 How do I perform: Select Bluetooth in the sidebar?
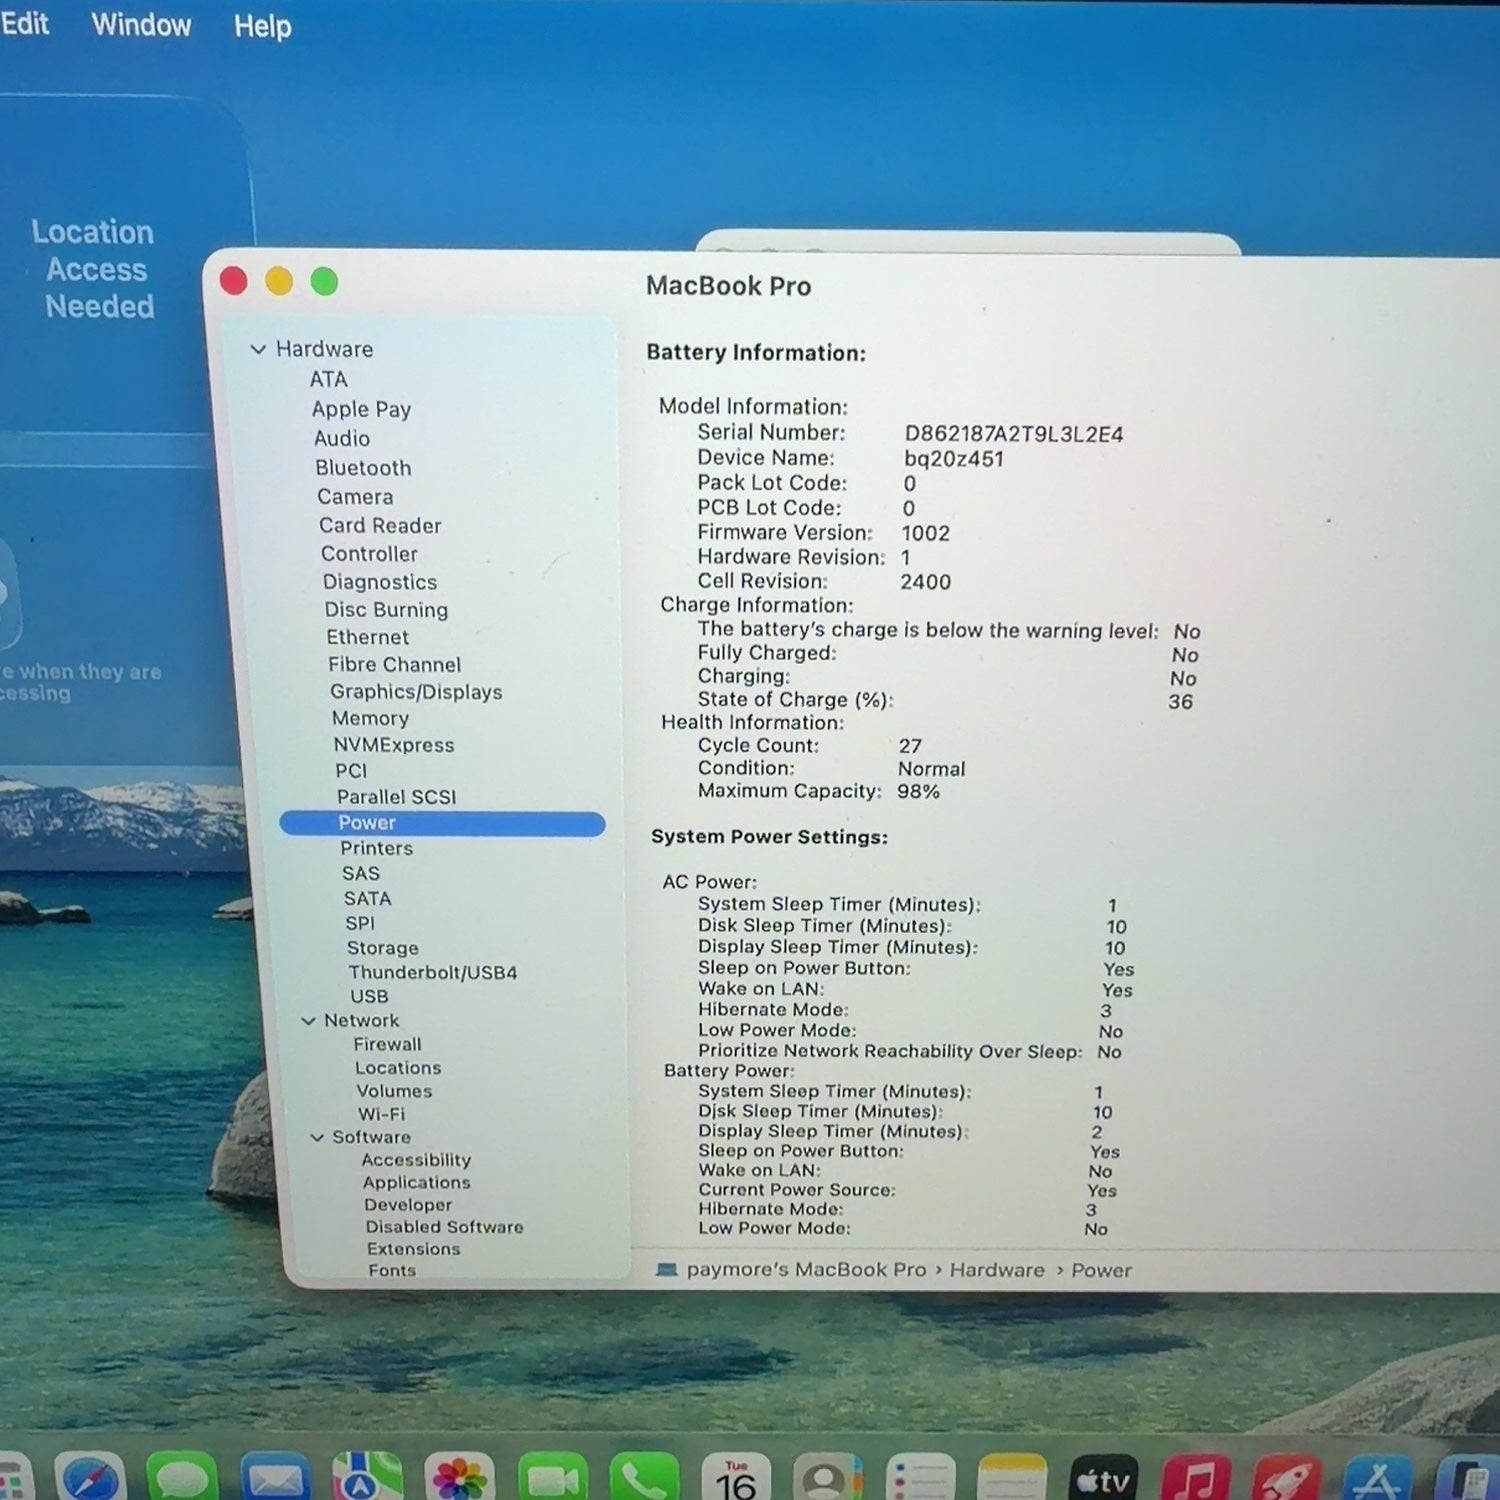click(363, 468)
